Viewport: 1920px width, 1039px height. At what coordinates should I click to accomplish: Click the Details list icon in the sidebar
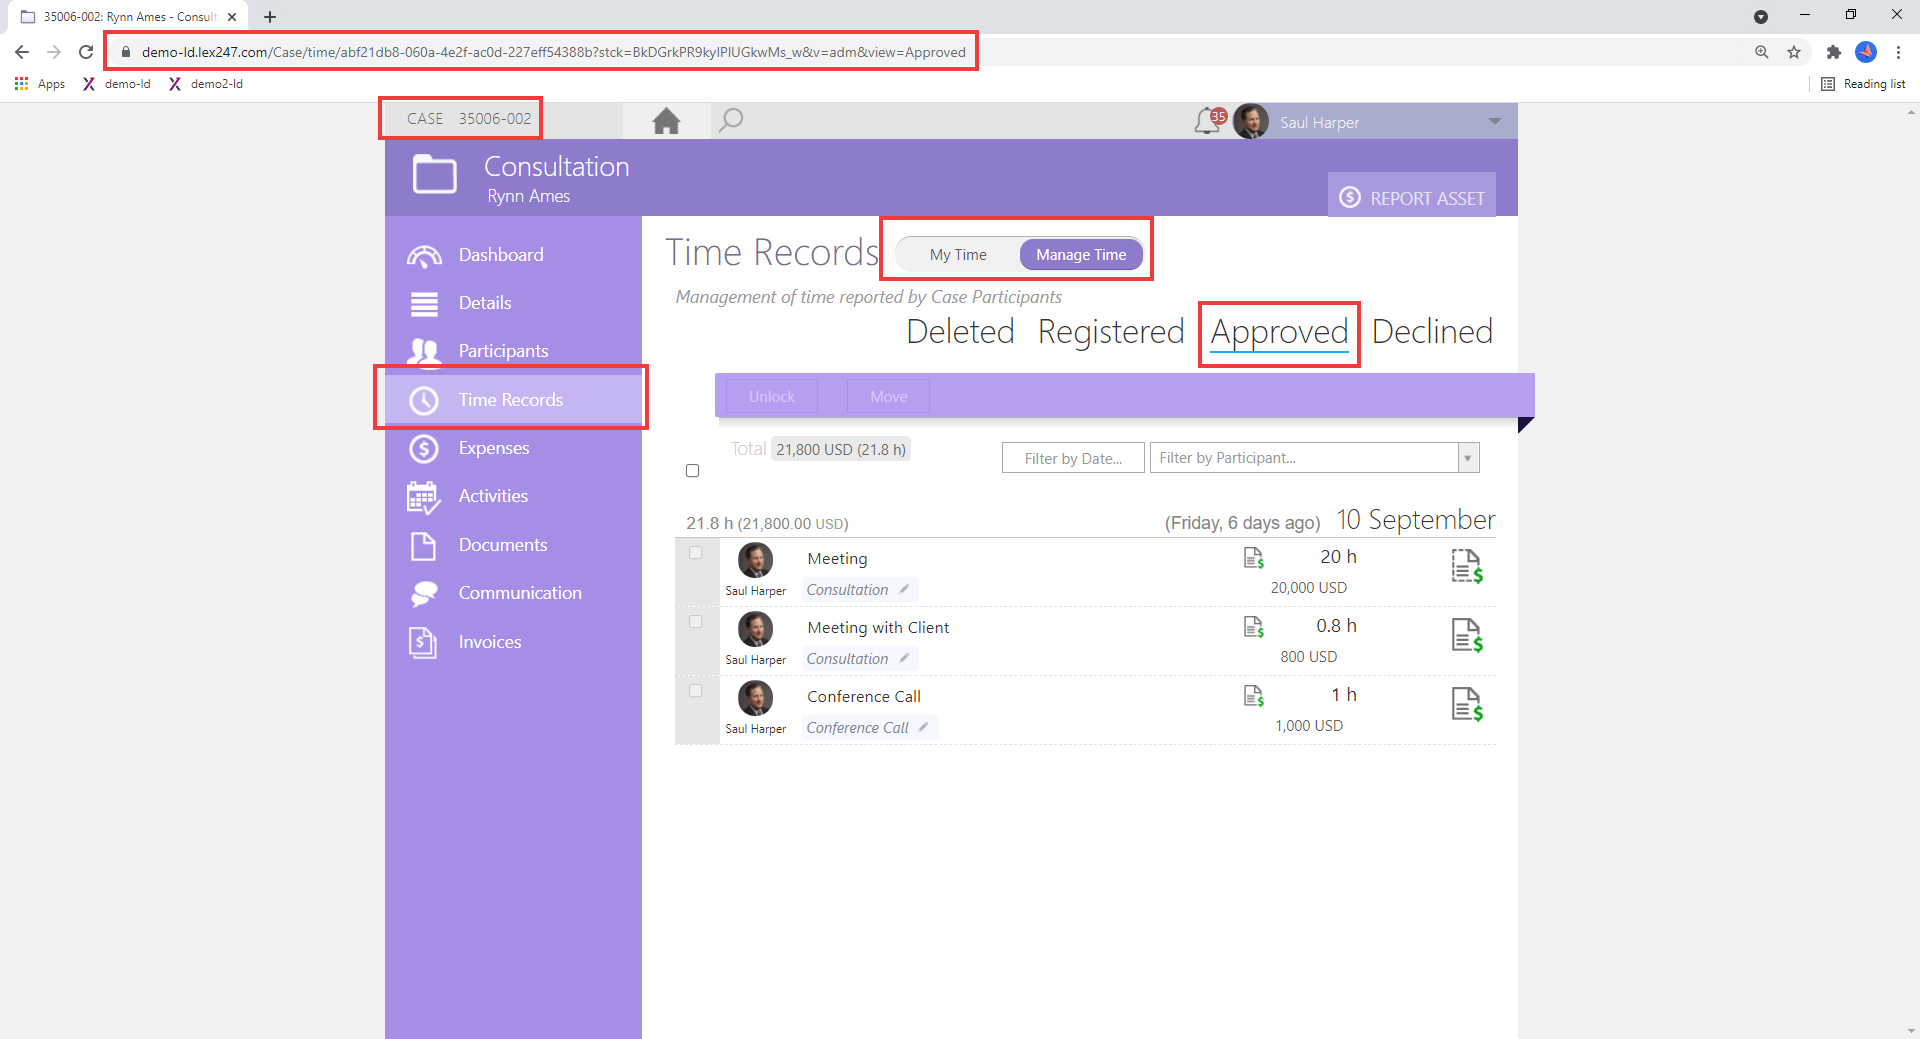[x=424, y=304]
